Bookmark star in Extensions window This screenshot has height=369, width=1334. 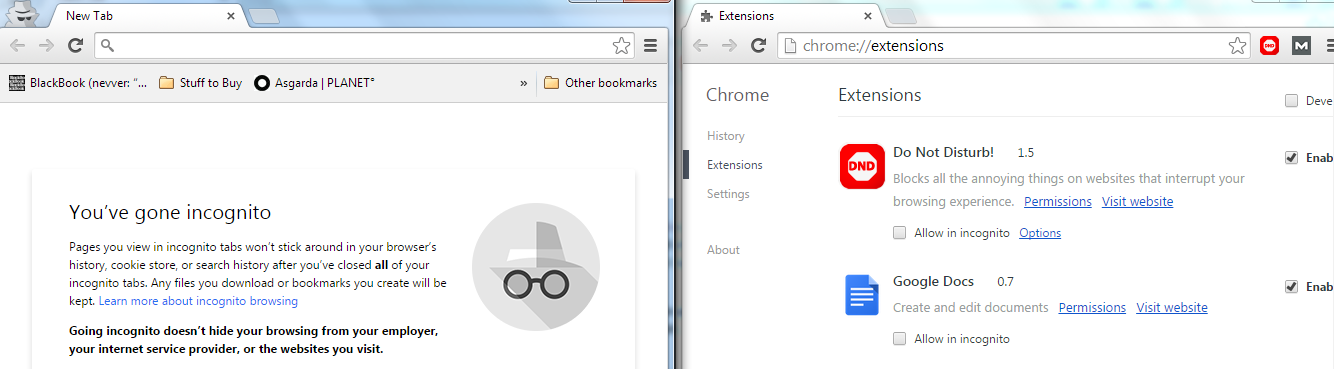pos(1238,46)
